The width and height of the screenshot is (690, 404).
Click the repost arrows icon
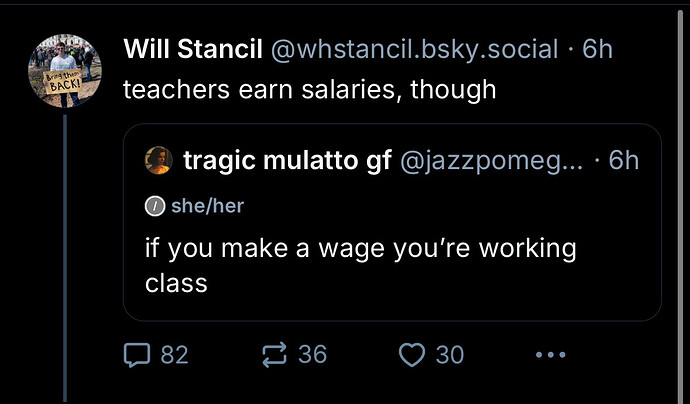coord(275,354)
